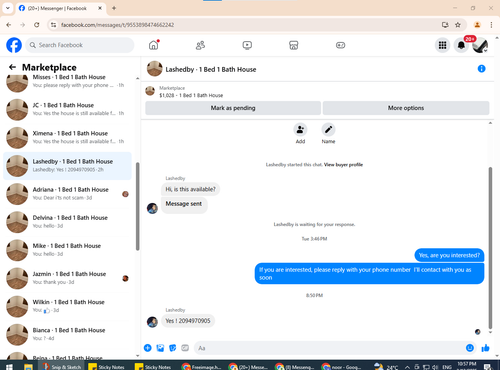The height and width of the screenshot is (370, 500).
Task: Click Lashedby header profile thumbnail
Action: (x=155, y=69)
